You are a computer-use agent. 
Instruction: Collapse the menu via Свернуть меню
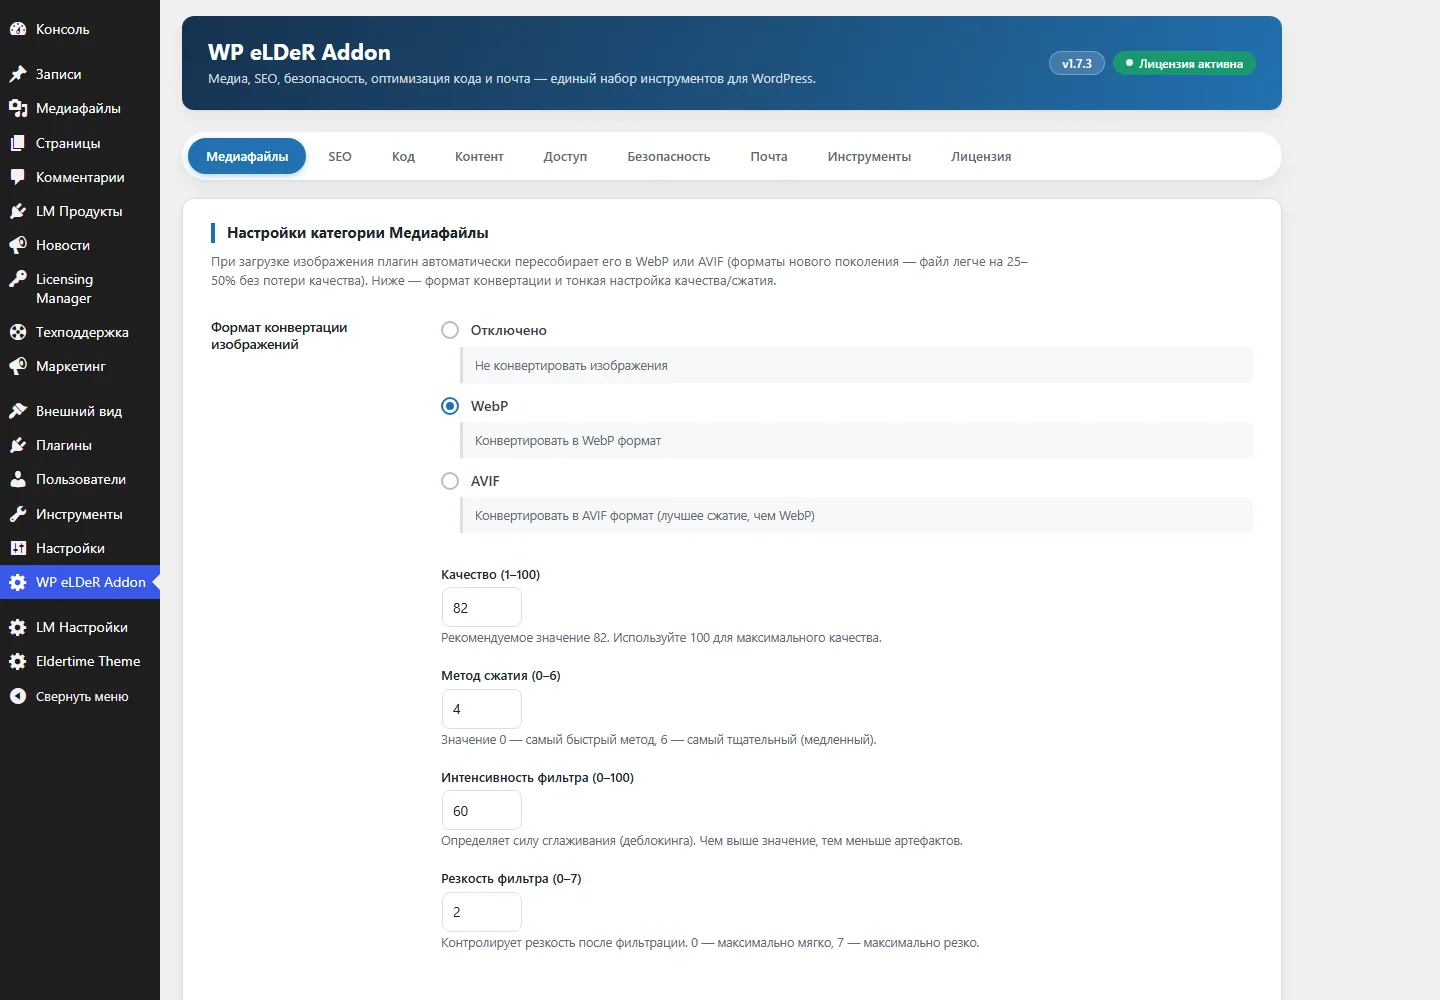[x=80, y=696]
